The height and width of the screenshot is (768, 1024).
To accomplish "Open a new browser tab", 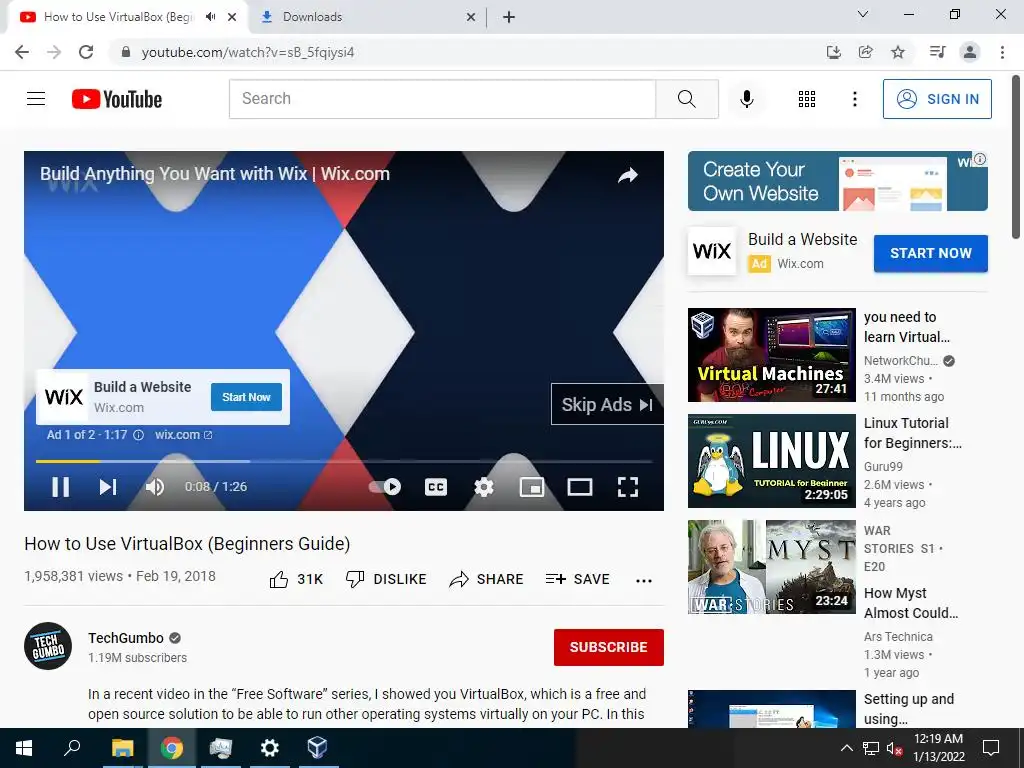I will coord(509,18).
